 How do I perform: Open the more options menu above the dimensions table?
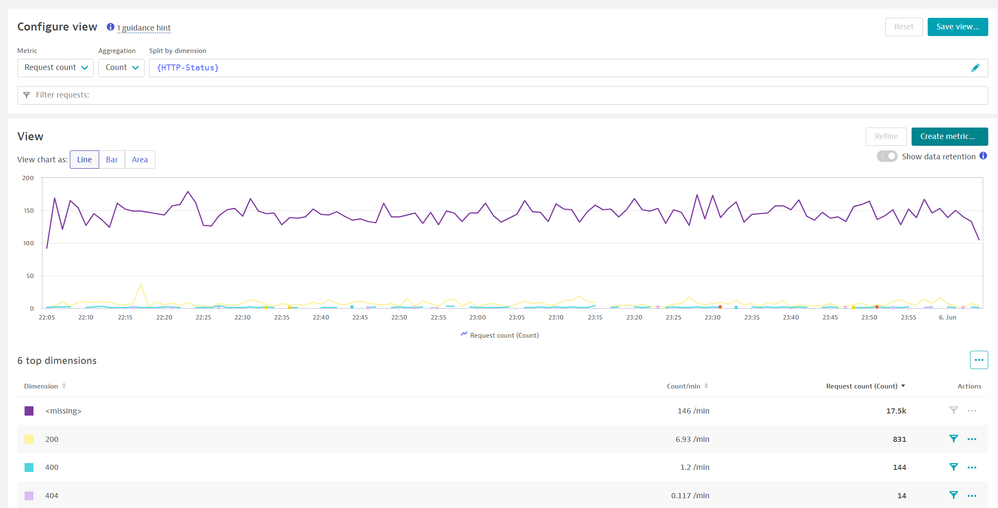(978, 360)
